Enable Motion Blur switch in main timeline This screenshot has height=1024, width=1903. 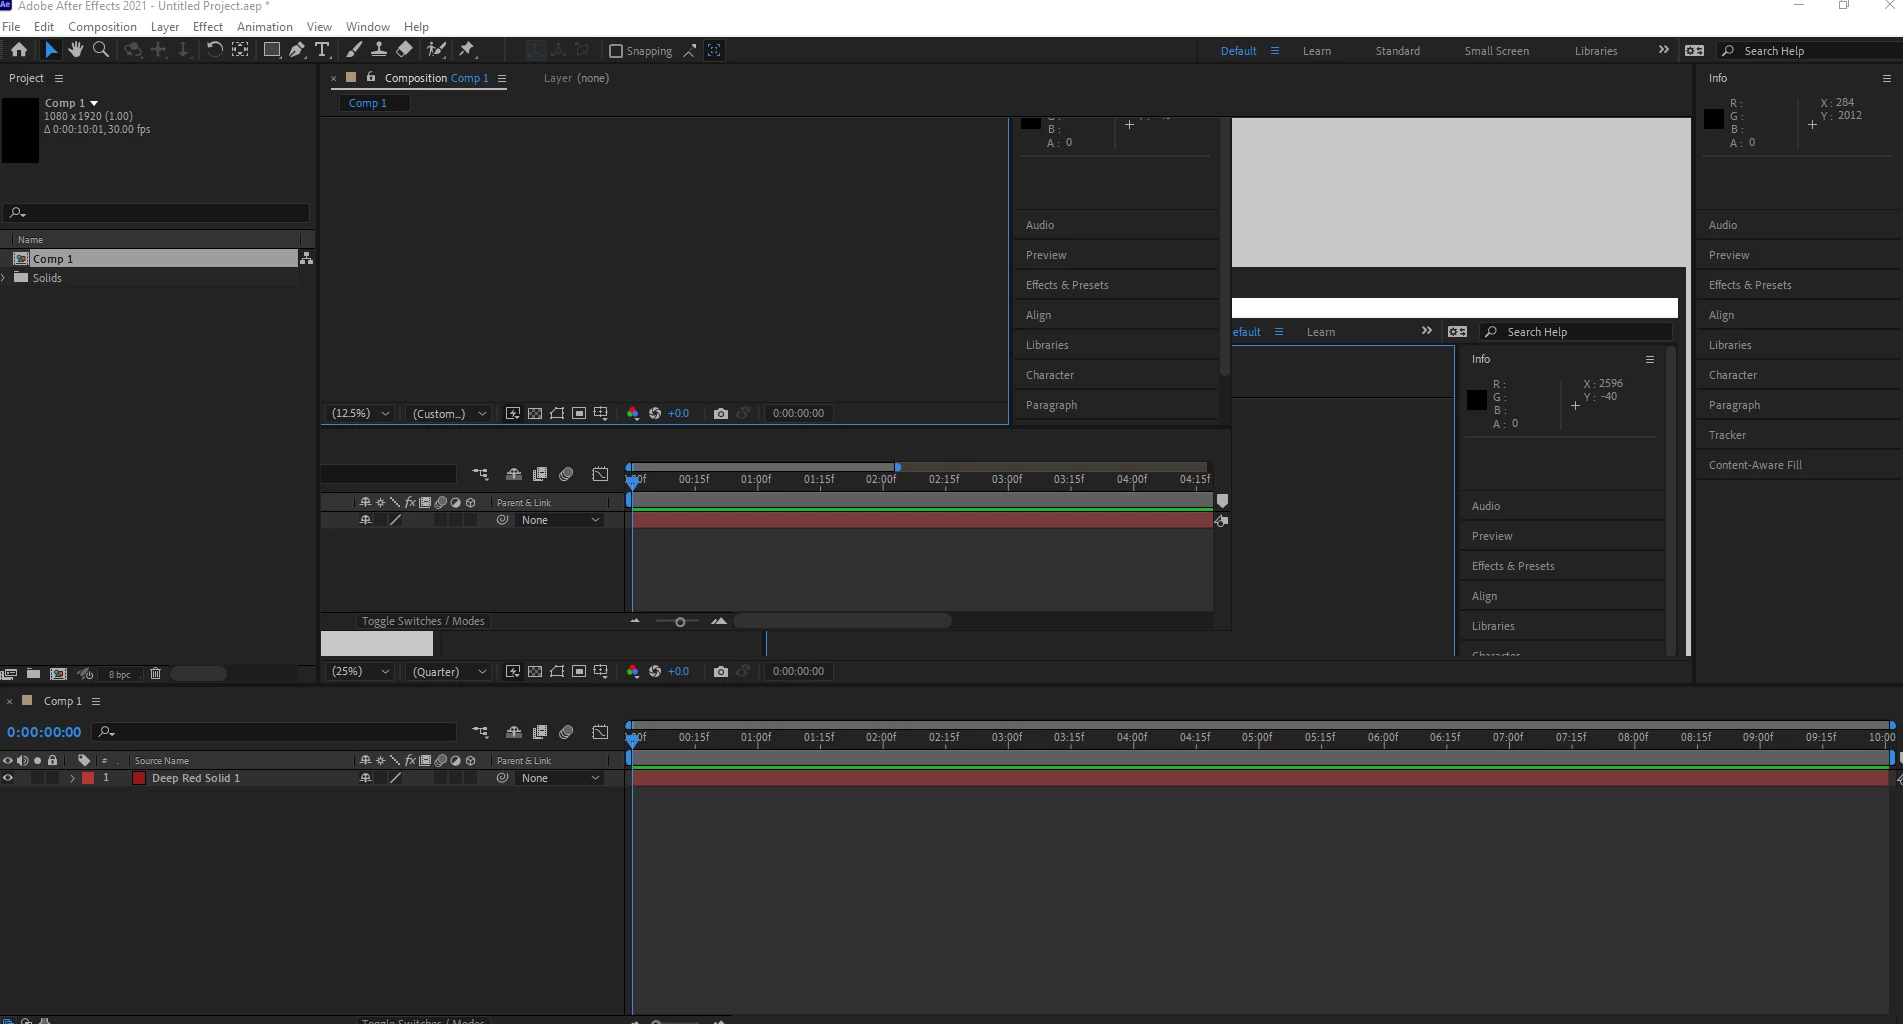pyautogui.click(x=566, y=732)
